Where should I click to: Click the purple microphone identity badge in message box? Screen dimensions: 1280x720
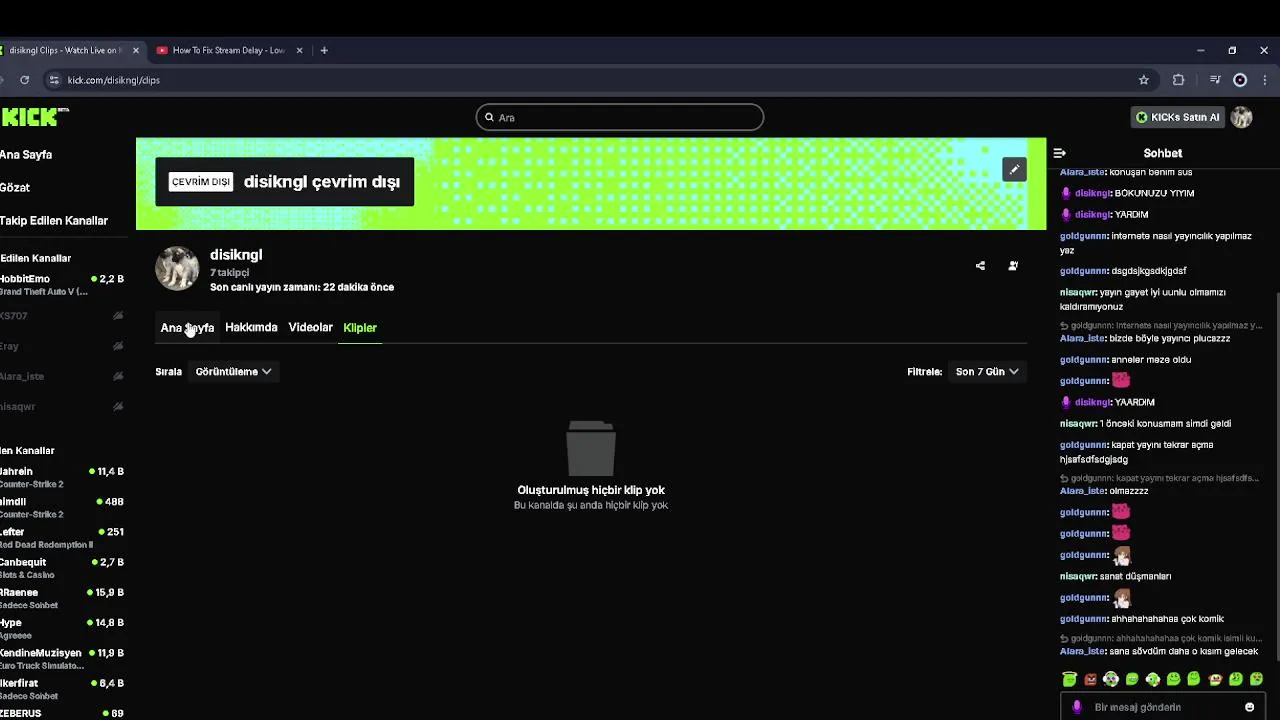1077,707
